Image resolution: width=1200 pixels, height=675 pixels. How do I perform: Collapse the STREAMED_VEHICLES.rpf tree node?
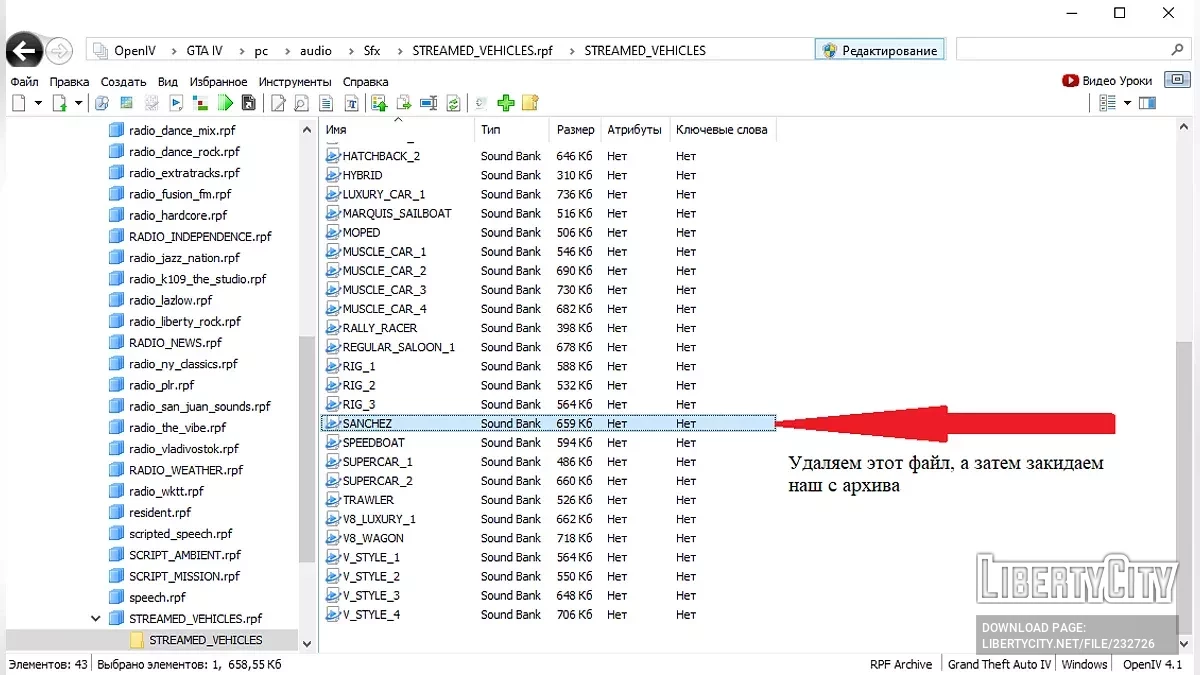click(96, 619)
